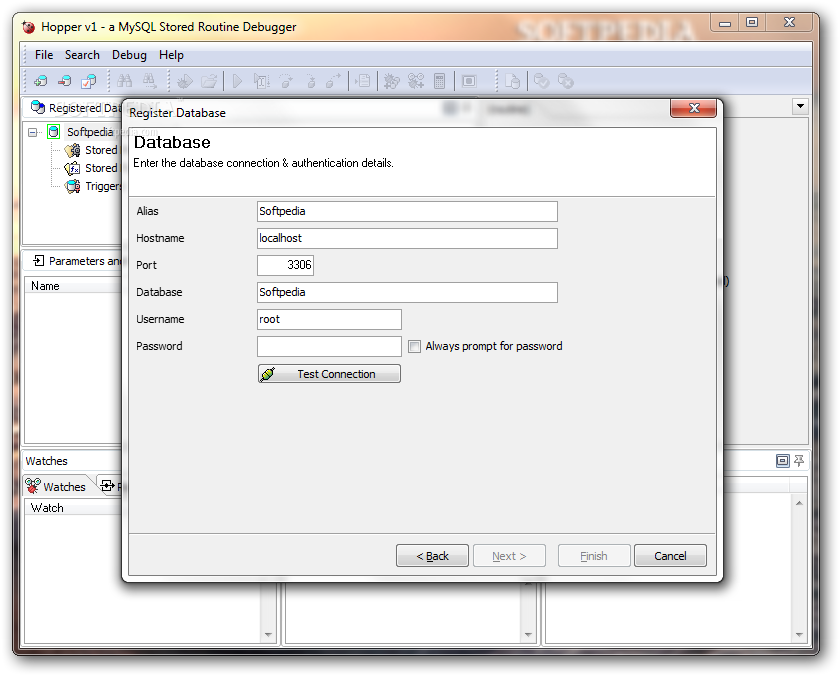The width and height of the screenshot is (840, 676).
Task: Click the Watch column header
Action: click(x=74, y=508)
